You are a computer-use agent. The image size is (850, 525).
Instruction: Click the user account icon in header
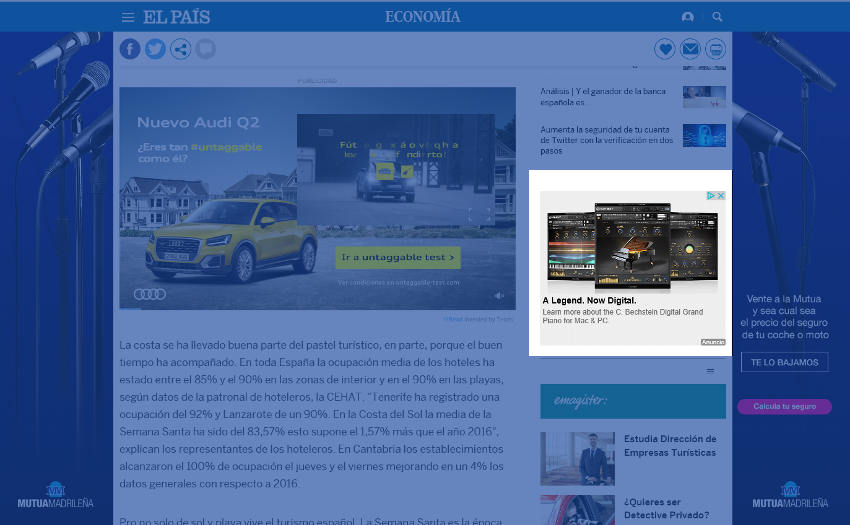[x=687, y=17]
